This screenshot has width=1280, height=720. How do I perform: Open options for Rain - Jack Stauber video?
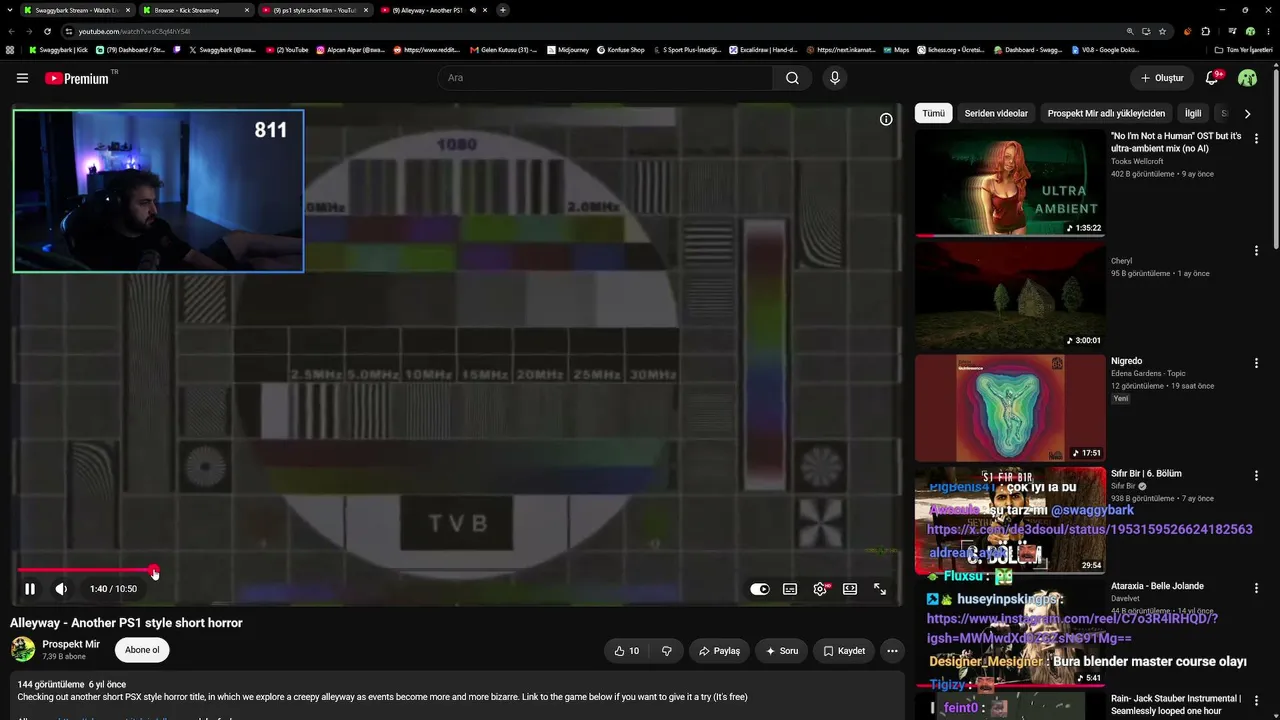point(1256,700)
